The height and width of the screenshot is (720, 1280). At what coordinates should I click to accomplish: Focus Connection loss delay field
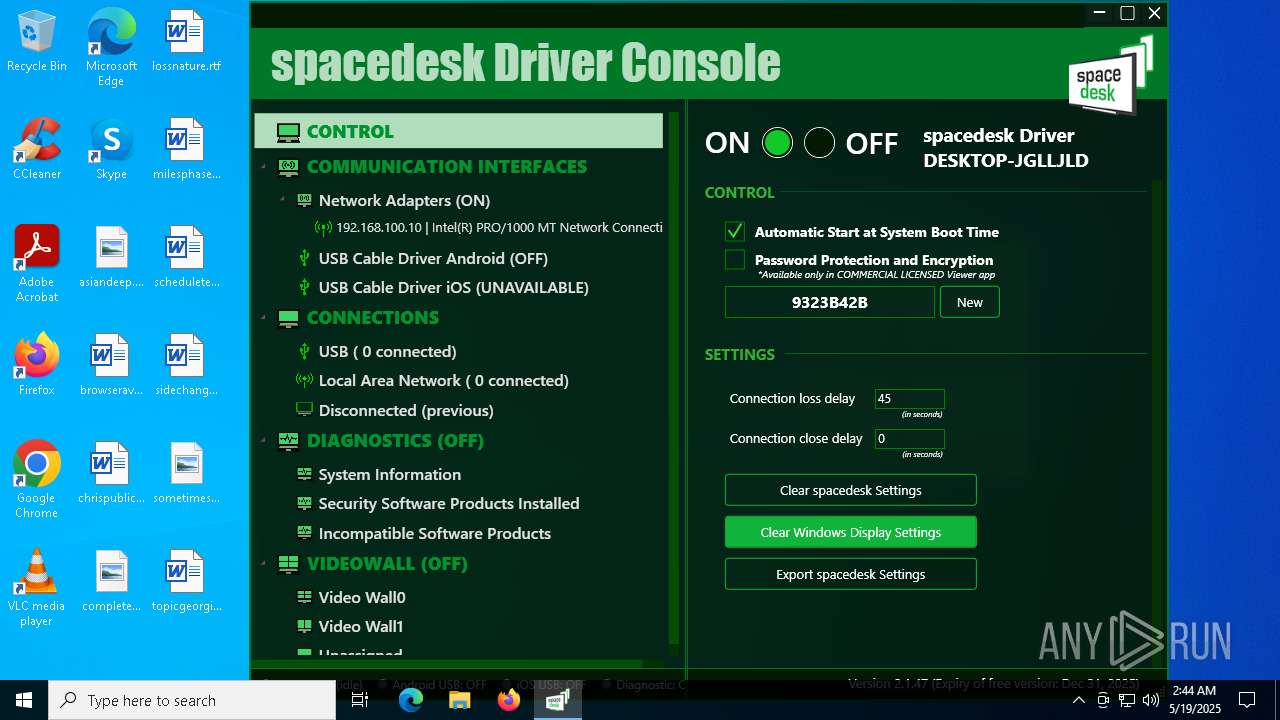point(909,398)
